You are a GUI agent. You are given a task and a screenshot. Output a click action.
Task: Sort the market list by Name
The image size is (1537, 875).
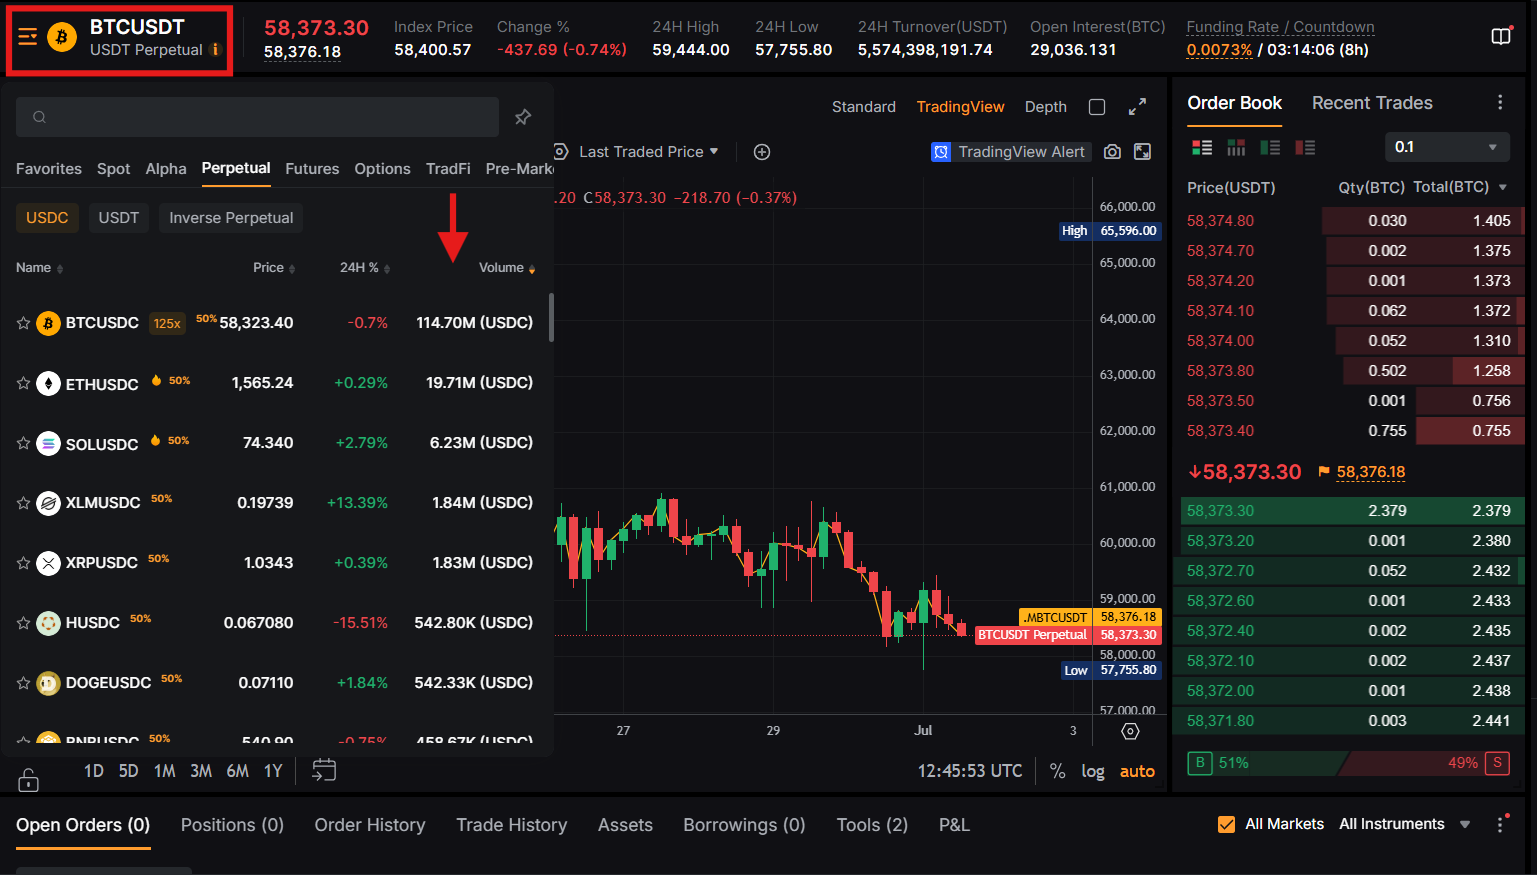pos(40,268)
